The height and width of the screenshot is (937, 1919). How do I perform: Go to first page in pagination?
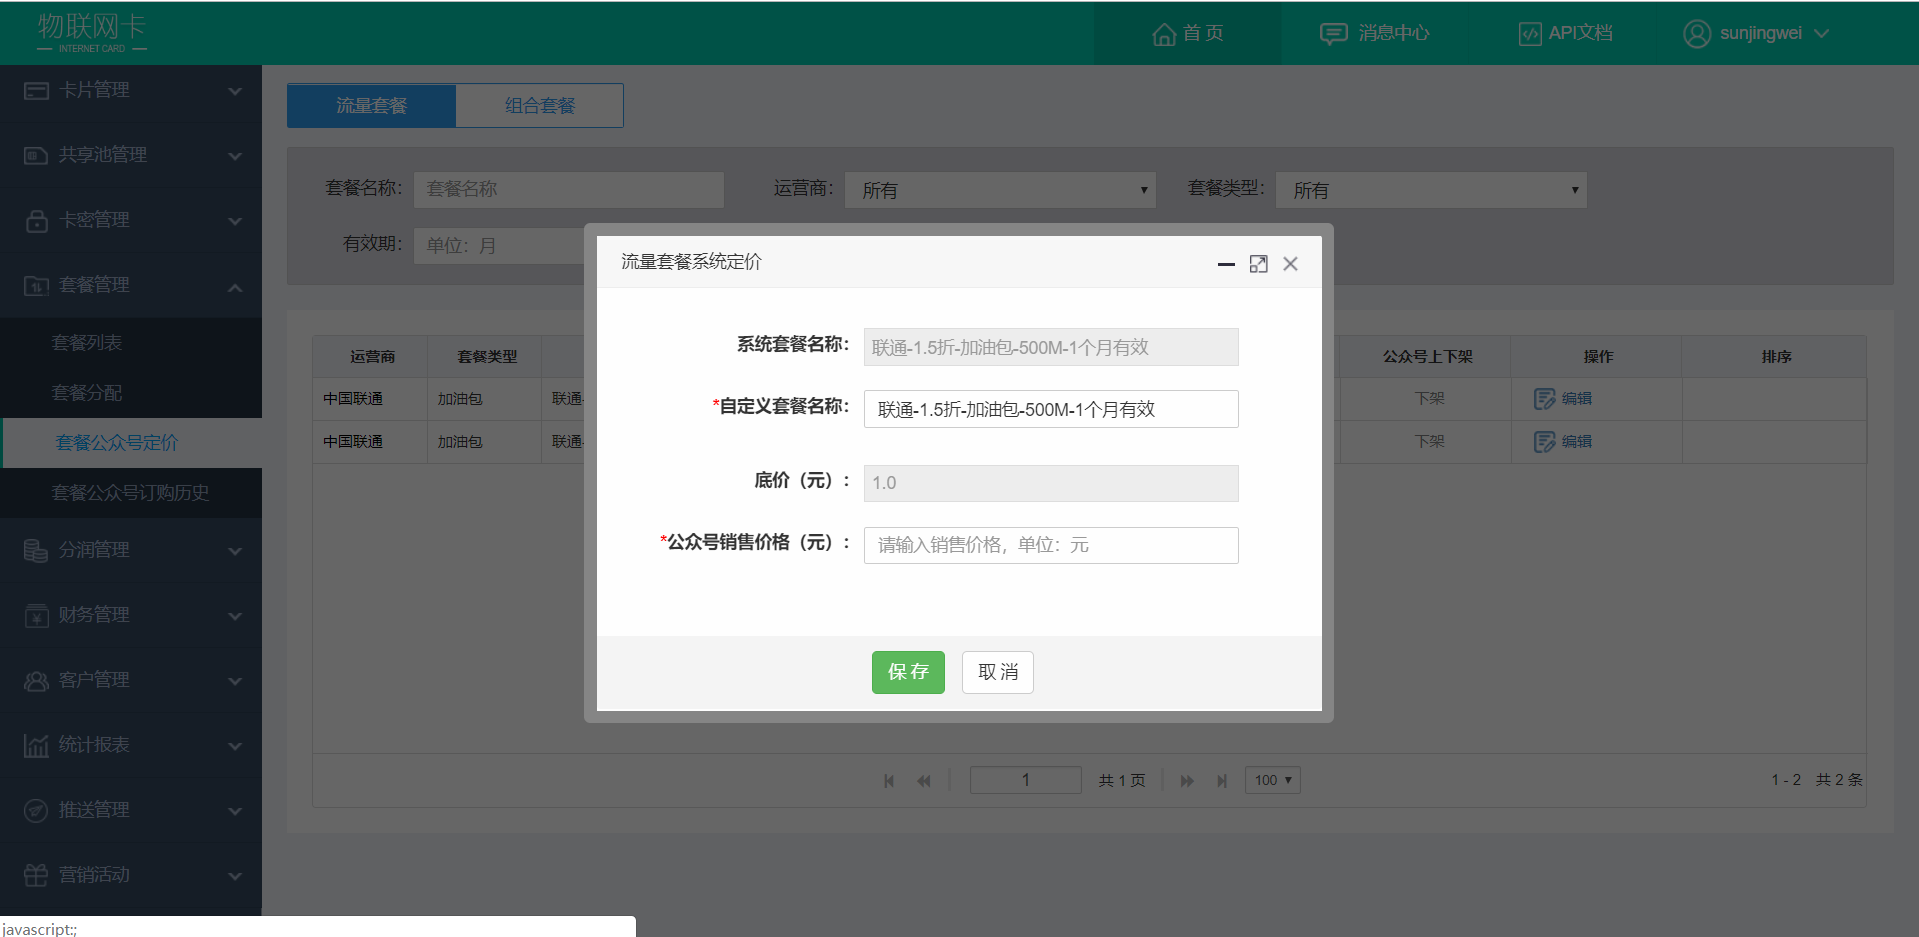point(889,781)
